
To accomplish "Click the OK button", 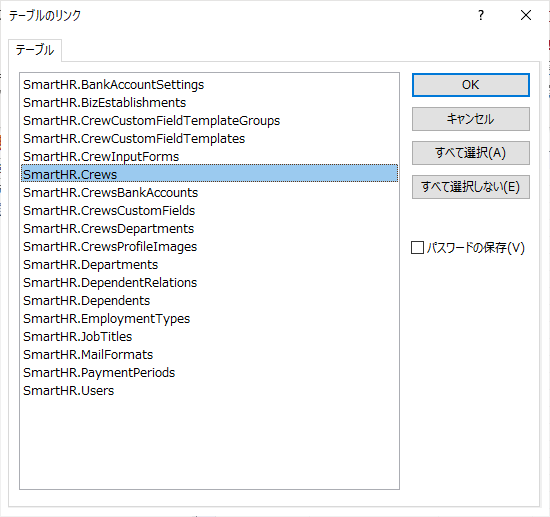I will point(470,85).
